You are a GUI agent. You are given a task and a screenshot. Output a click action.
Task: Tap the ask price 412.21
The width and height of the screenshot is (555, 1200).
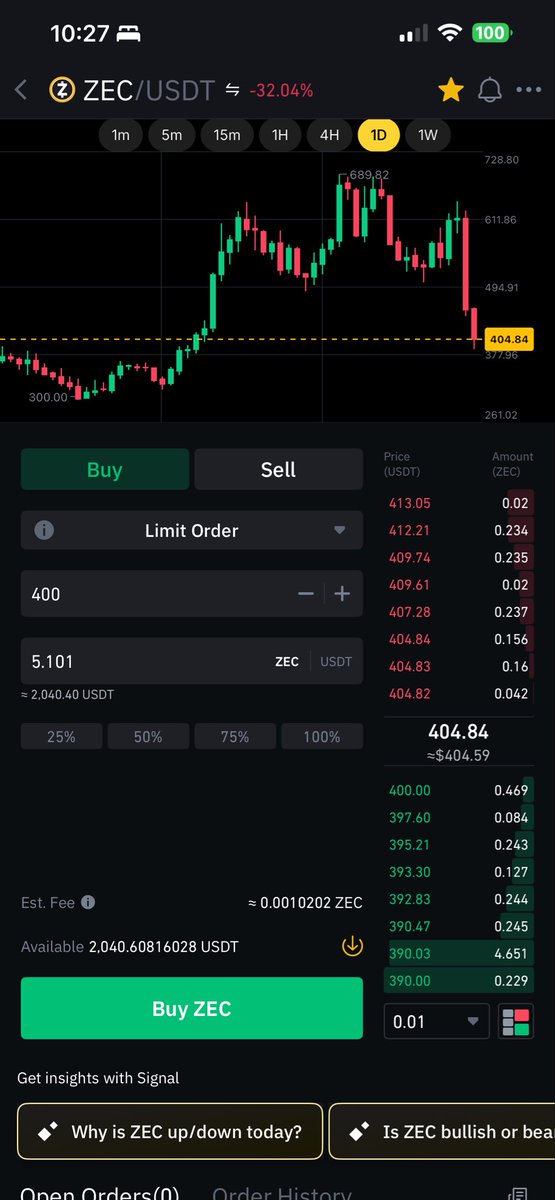[x=408, y=530]
